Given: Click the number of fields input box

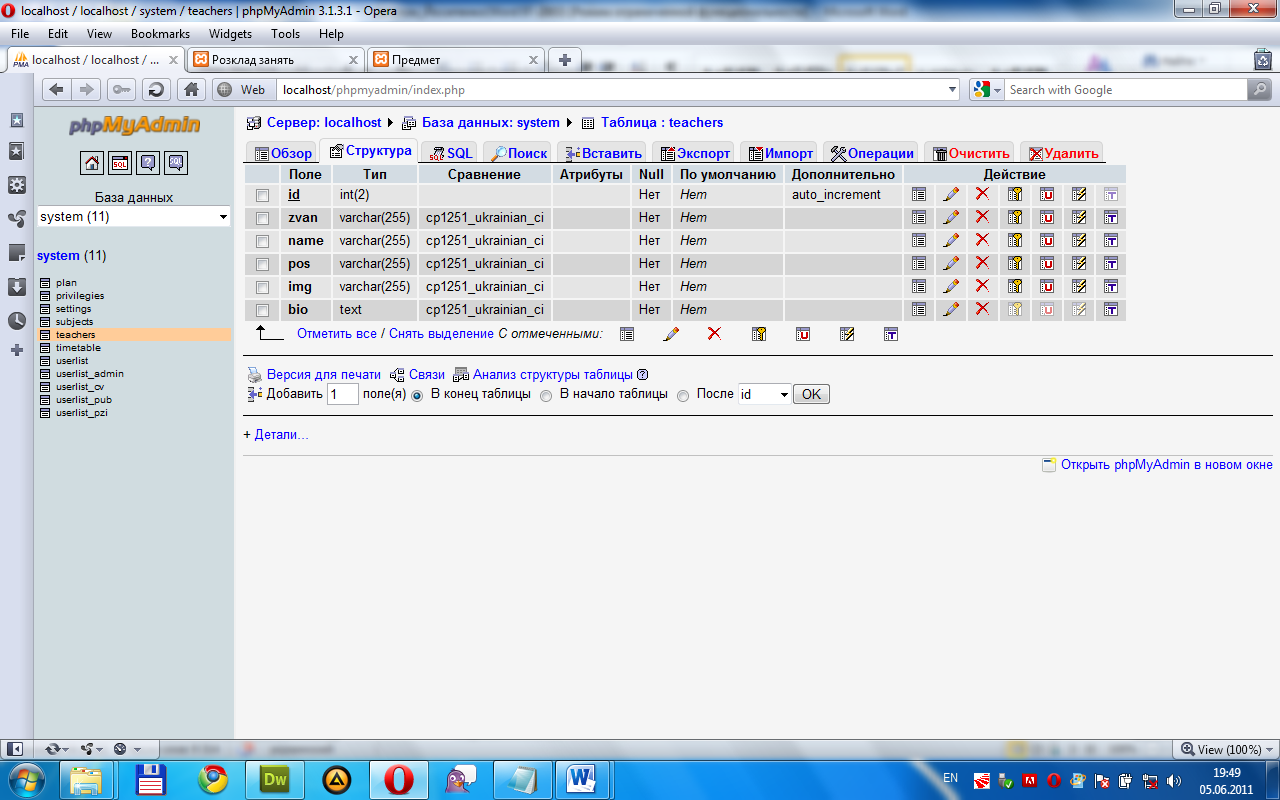Looking at the screenshot, I should coord(343,394).
